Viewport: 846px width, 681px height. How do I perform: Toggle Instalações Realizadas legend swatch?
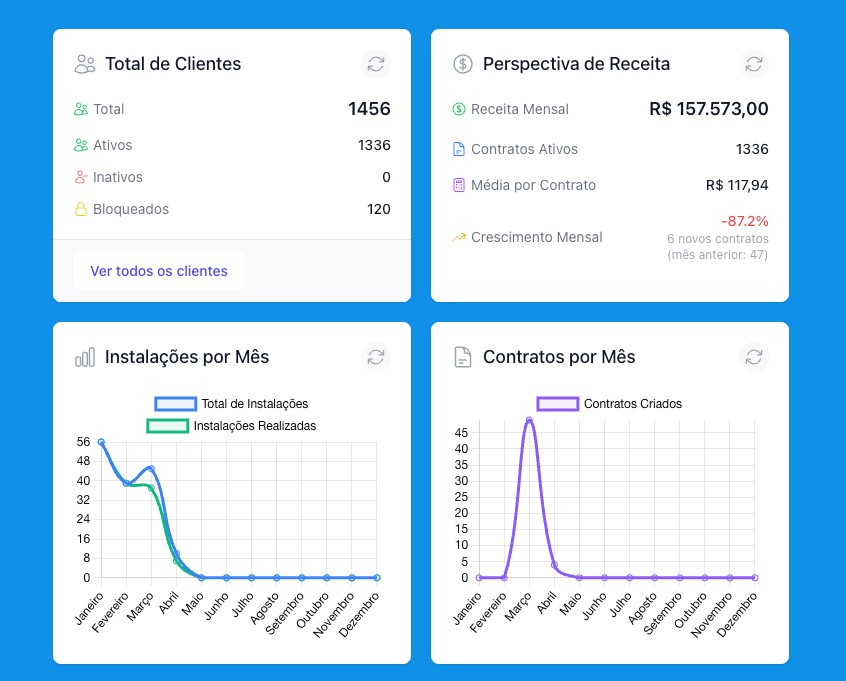coord(168,426)
